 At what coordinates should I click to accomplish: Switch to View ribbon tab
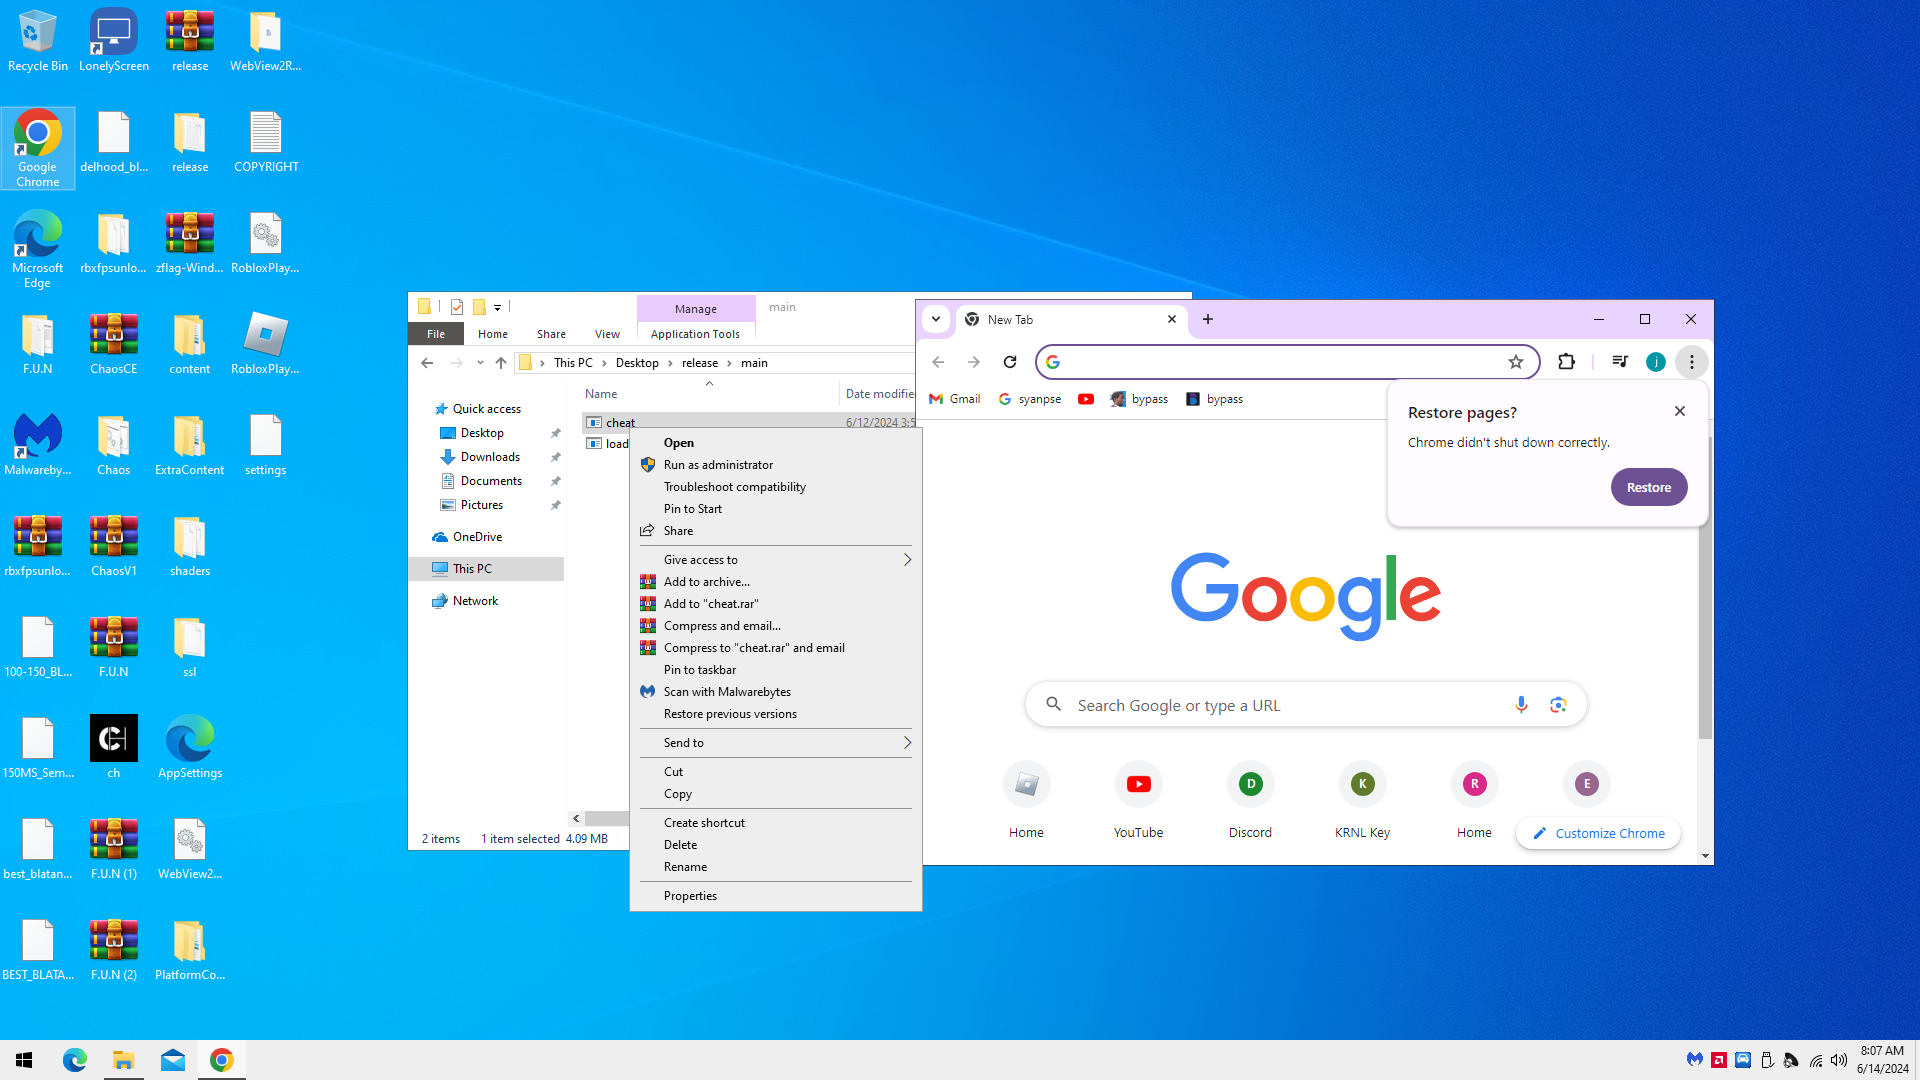click(x=607, y=334)
